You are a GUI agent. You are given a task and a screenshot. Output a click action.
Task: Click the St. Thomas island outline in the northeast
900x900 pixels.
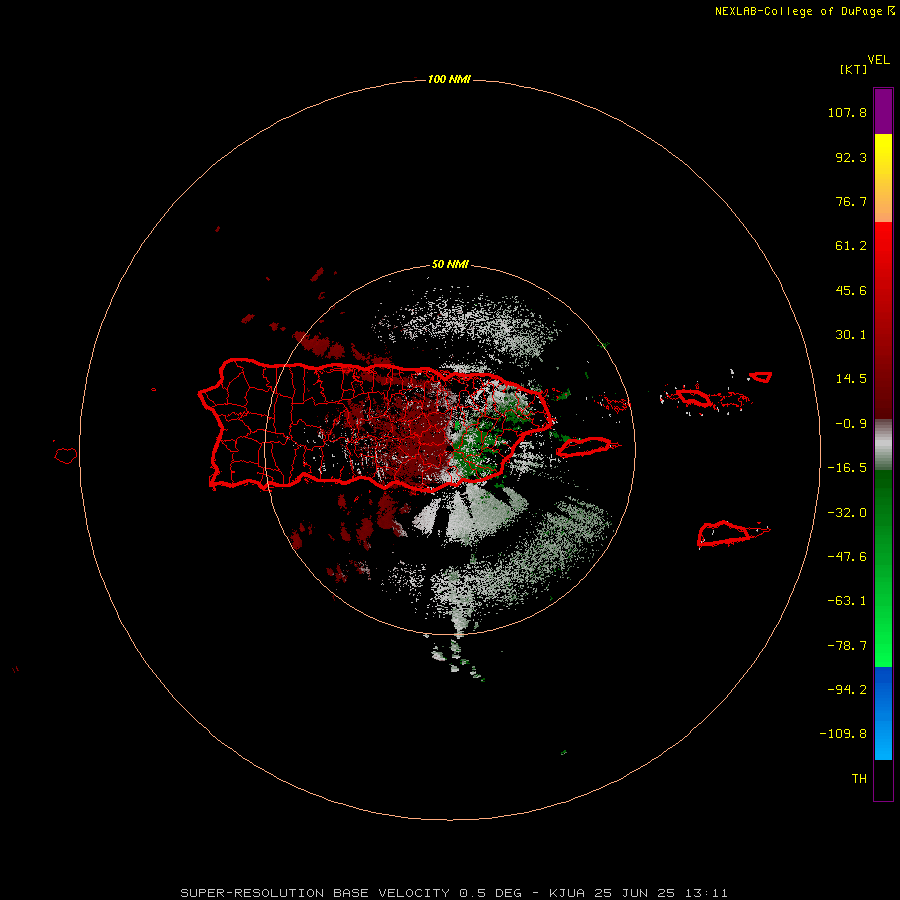tap(693, 397)
